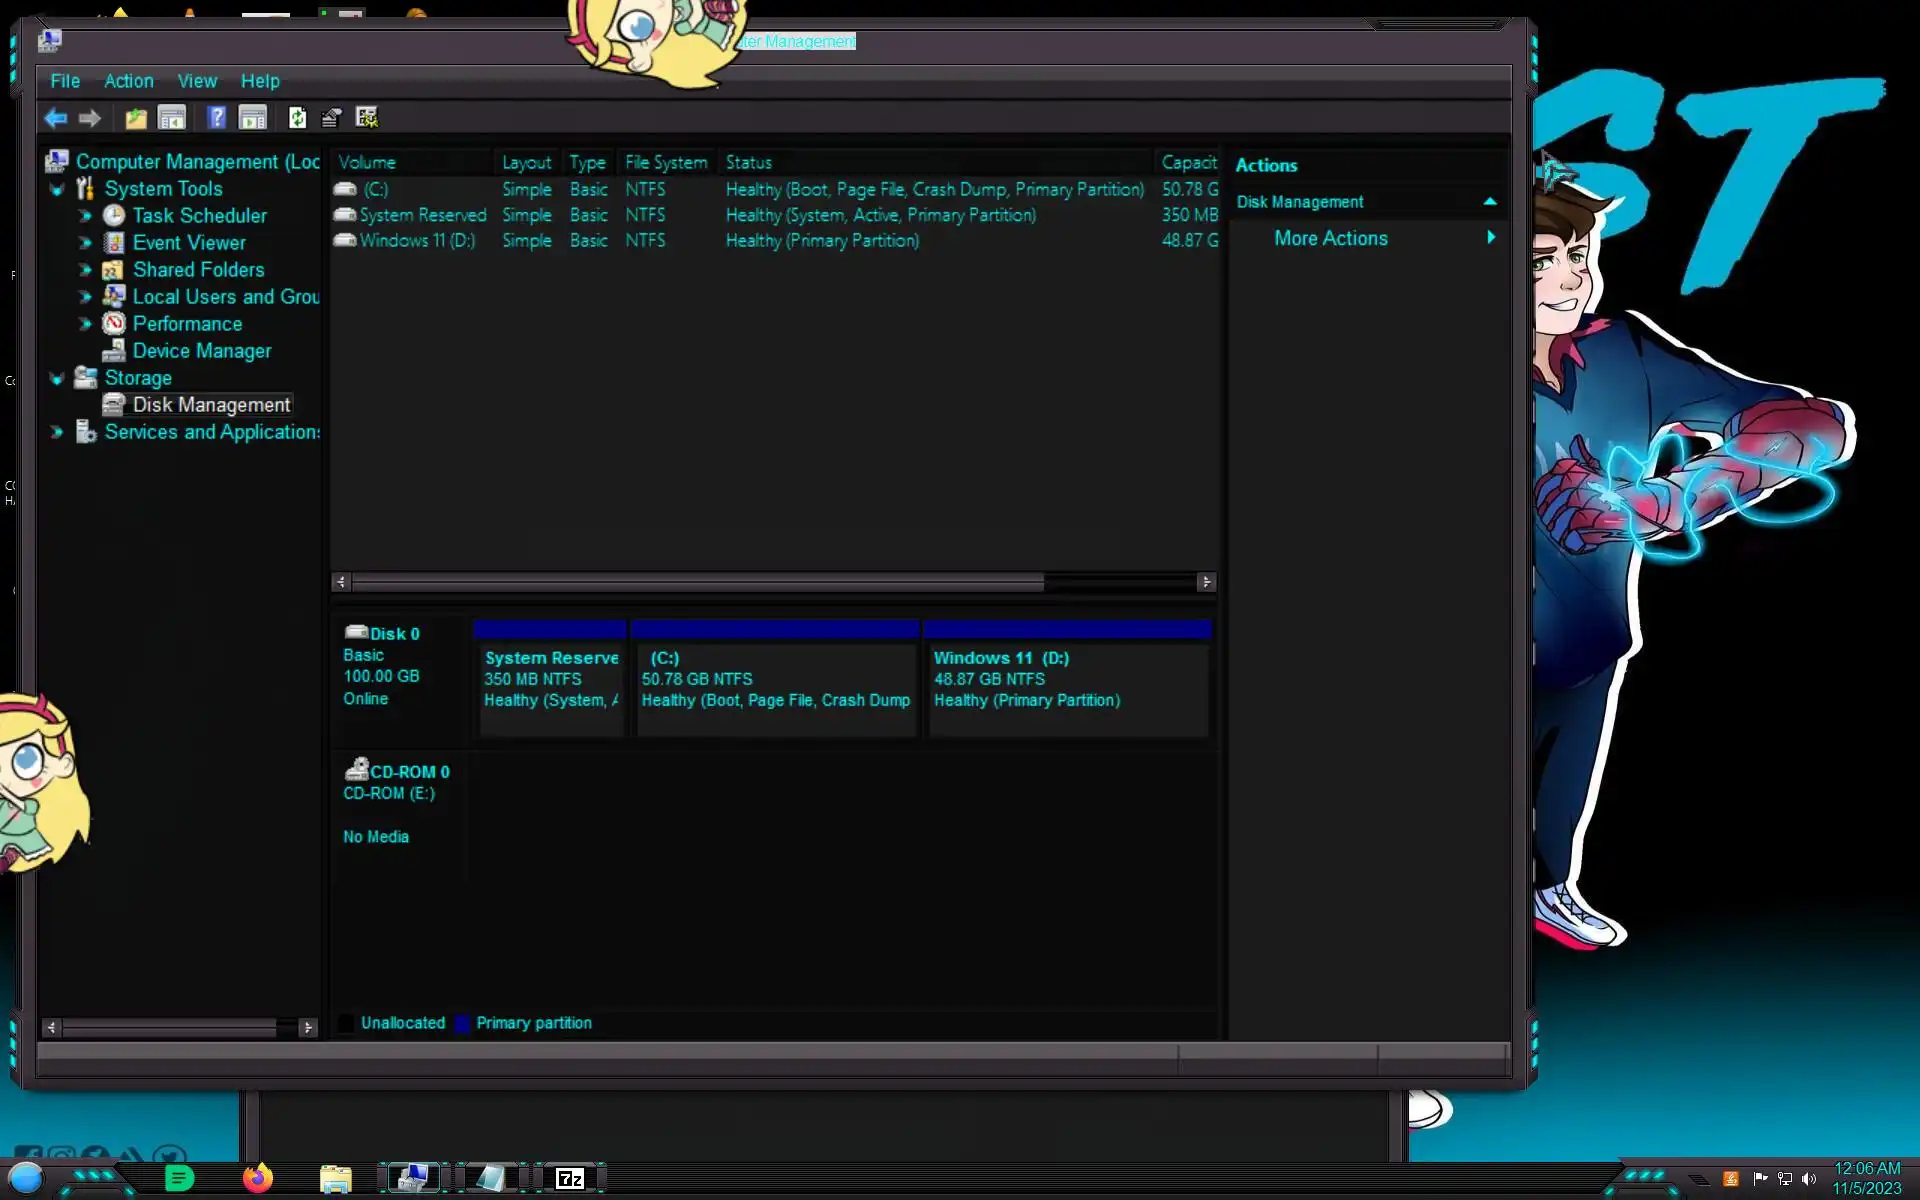The height and width of the screenshot is (1200, 1920).
Task: Click the Refresh toolbar icon
Action: coord(297,118)
